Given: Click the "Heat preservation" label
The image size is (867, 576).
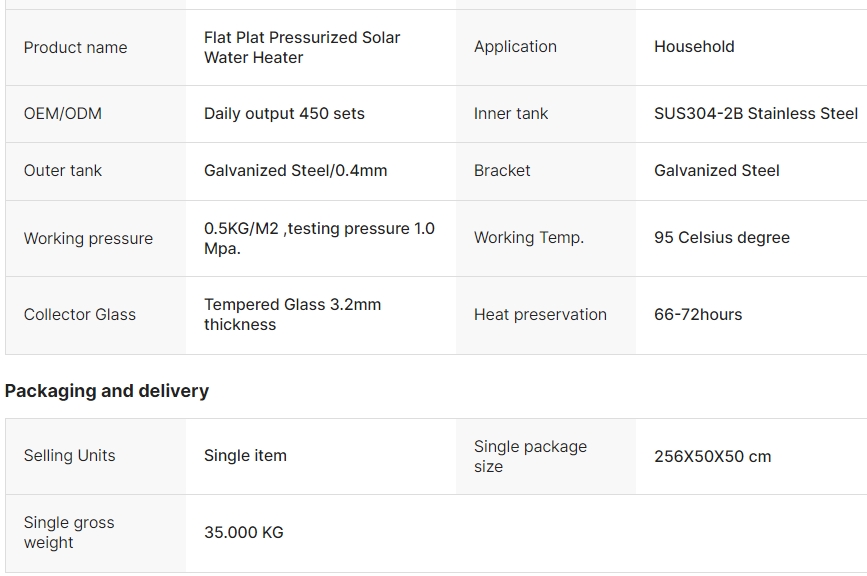Looking at the screenshot, I should (x=540, y=315).
